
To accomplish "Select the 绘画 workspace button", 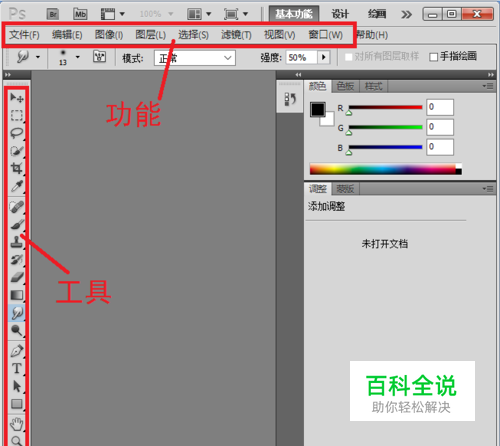I will (x=377, y=14).
